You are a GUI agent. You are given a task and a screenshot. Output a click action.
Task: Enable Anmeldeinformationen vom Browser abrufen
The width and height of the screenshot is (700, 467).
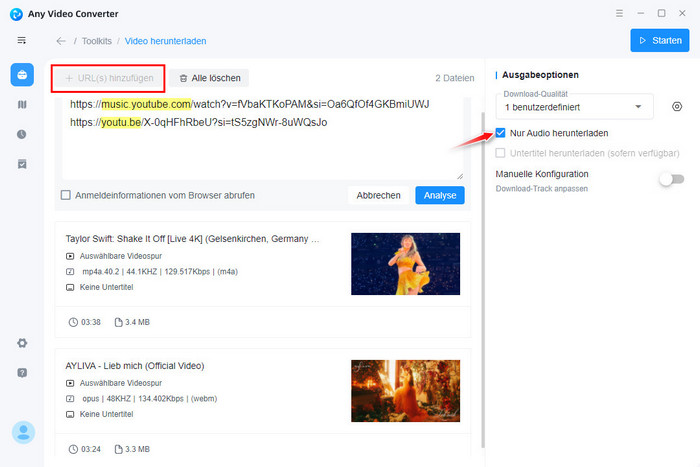tap(66, 195)
